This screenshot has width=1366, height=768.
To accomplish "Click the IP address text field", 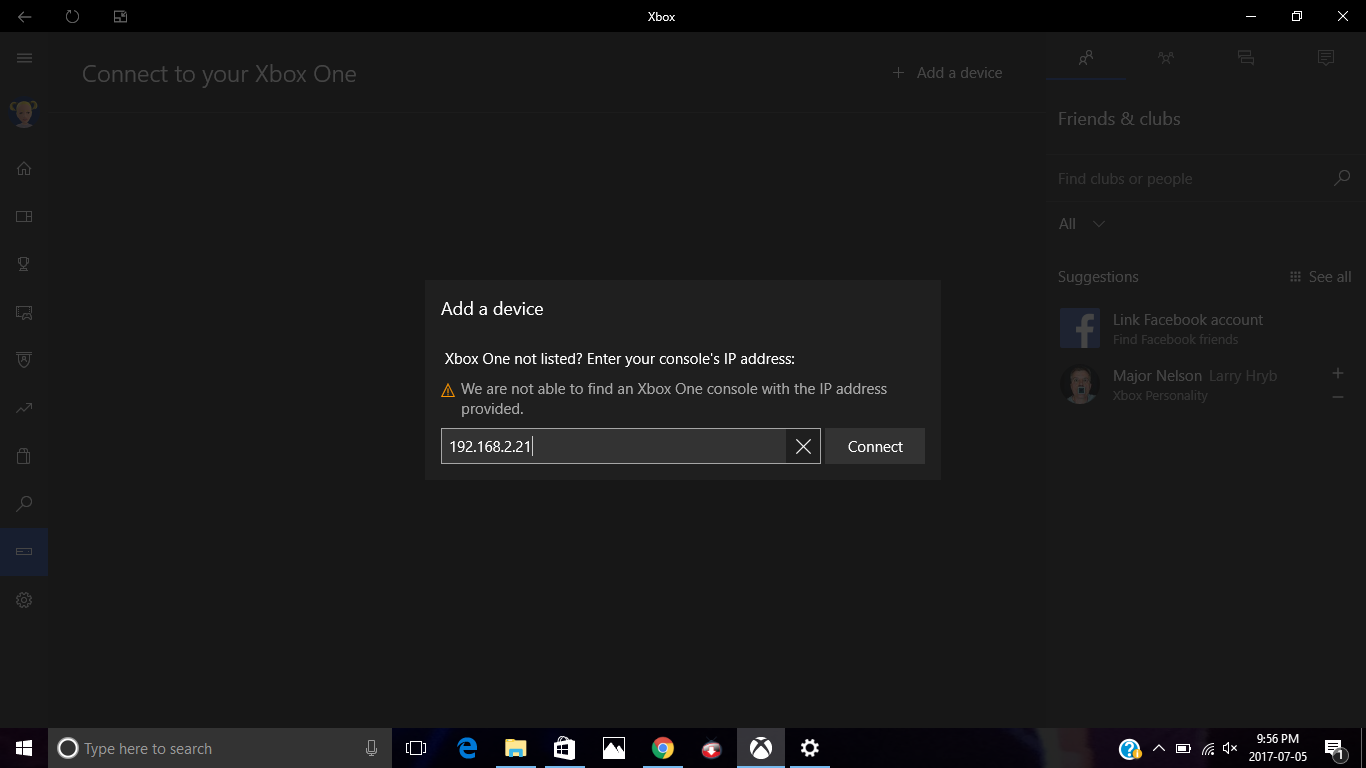I will coord(613,446).
